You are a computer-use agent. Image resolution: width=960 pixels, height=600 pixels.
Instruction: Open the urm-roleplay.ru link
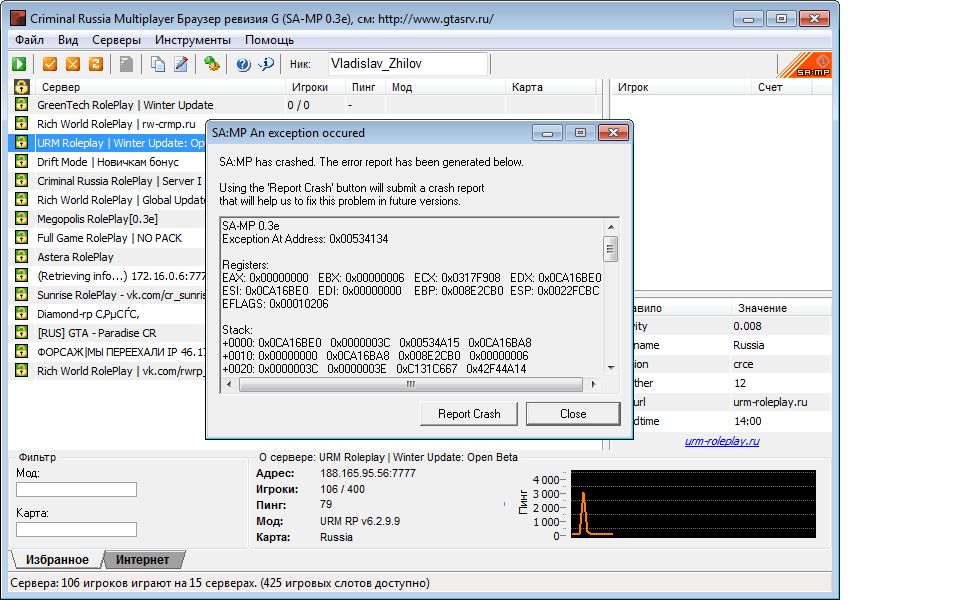pyautogui.click(x=722, y=441)
